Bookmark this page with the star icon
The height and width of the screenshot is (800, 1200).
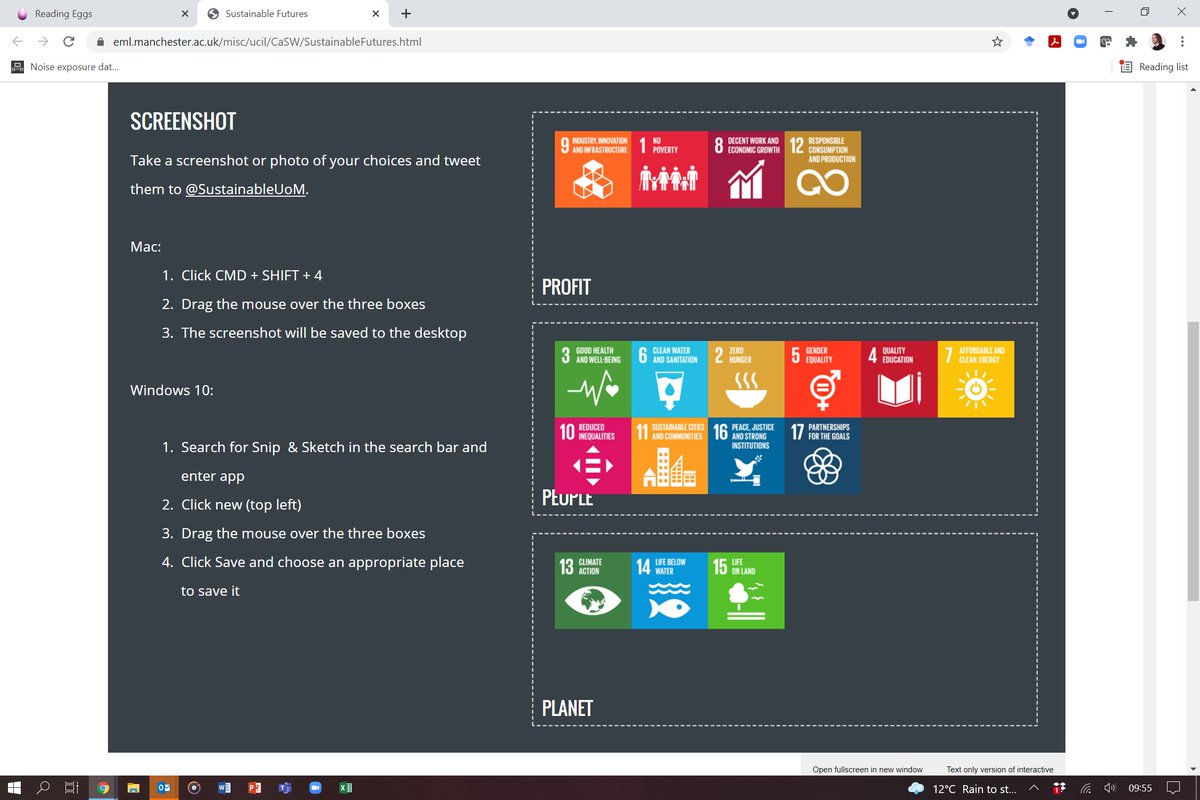(x=997, y=42)
